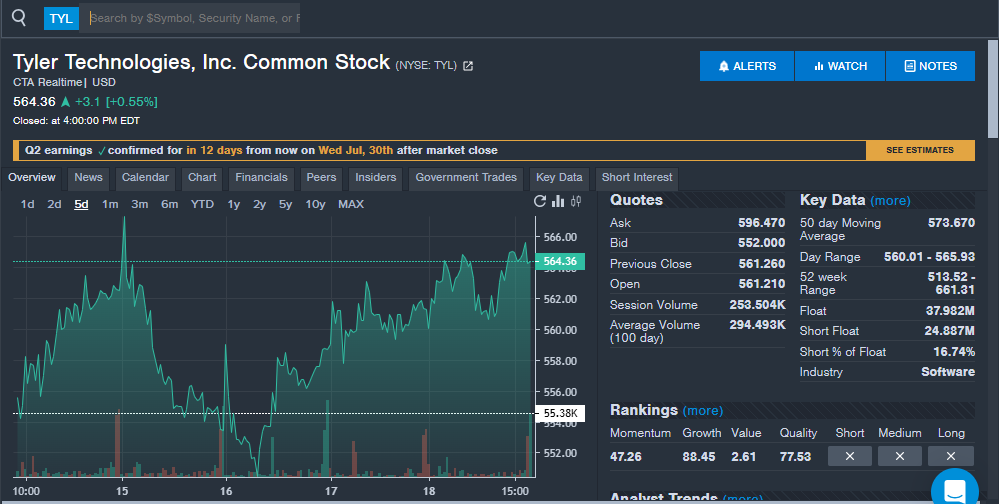Image resolution: width=999 pixels, height=504 pixels.
Task: Set chart range to 5y
Action: point(285,205)
